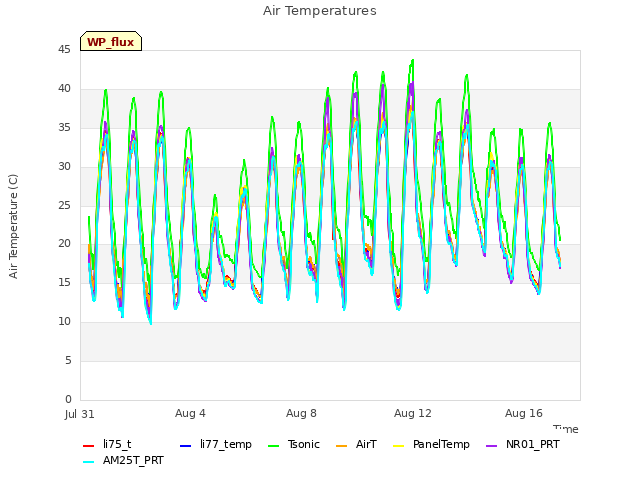Click the 35 y-axis tick label

coord(64,128)
